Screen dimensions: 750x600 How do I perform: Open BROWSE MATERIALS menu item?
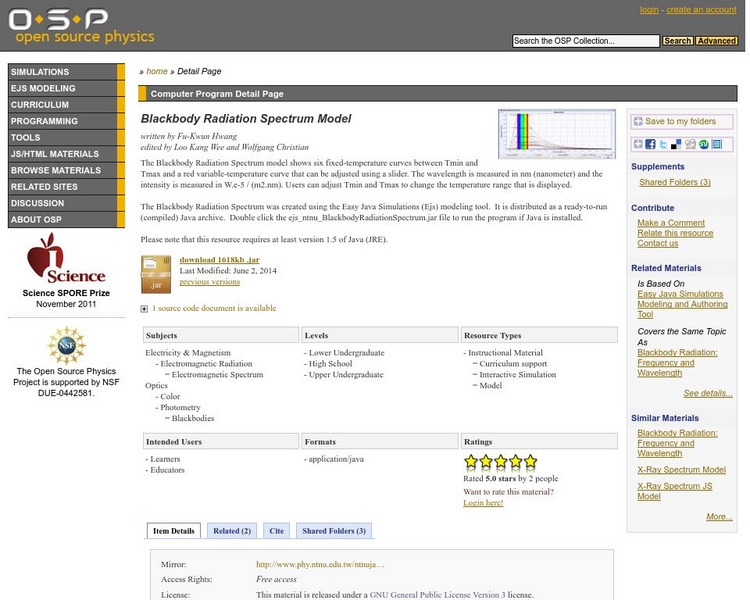(66, 170)
